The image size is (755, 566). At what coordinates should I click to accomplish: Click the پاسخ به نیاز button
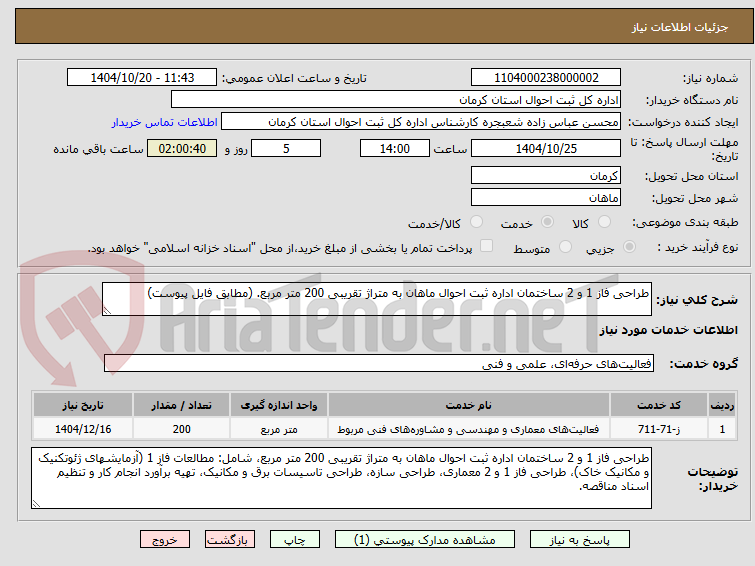pos(580,540)
